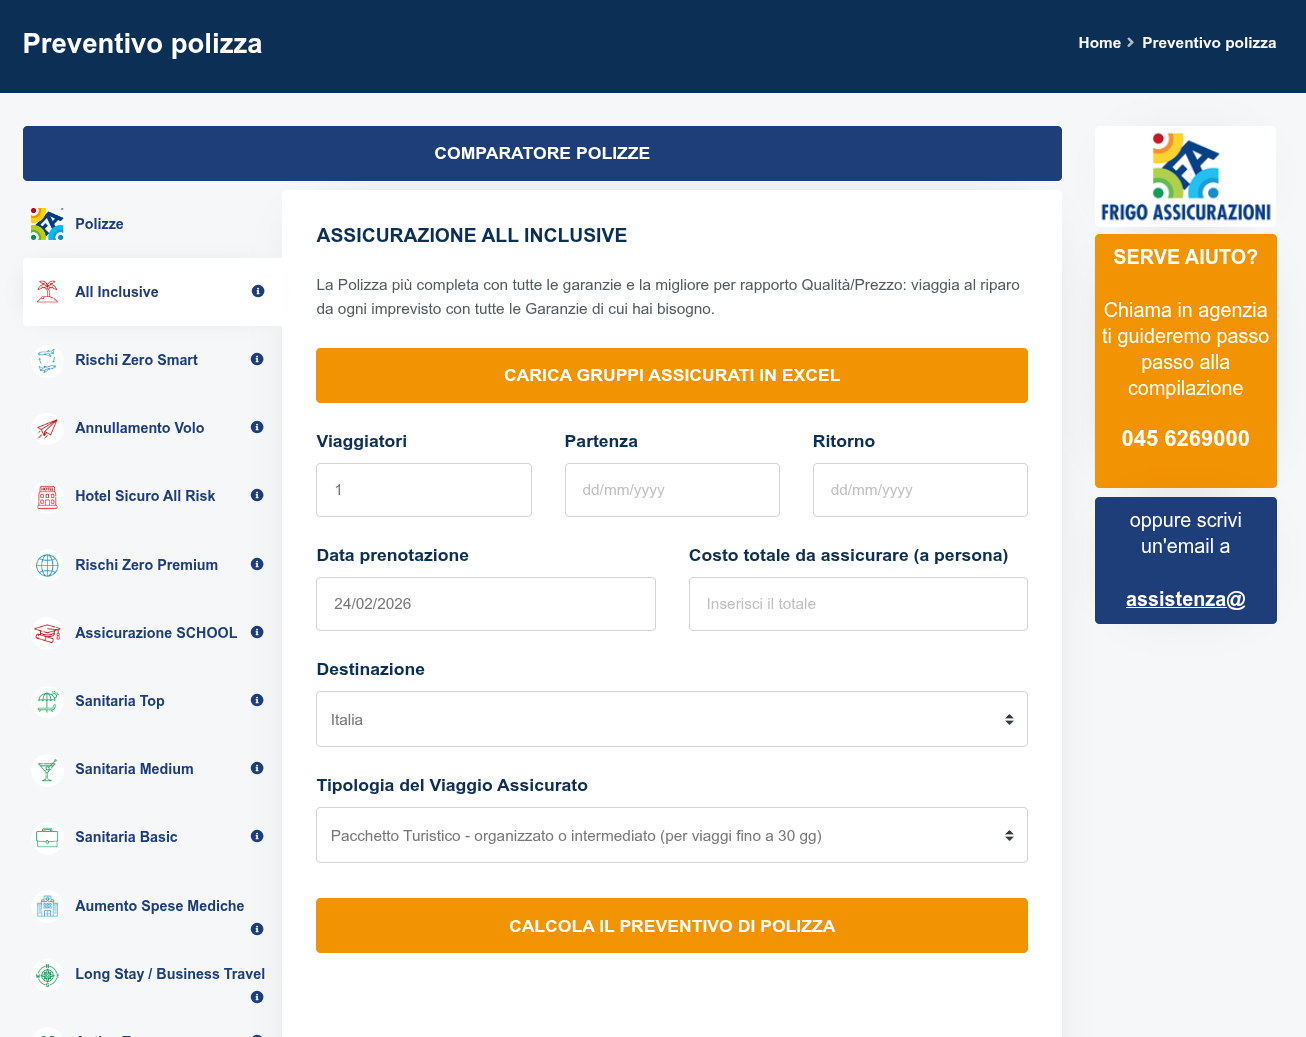Click the Costo totale input field
The height and width of the screenshot is (1037, 1306).
pyautogui.click(x=857, y=604)
